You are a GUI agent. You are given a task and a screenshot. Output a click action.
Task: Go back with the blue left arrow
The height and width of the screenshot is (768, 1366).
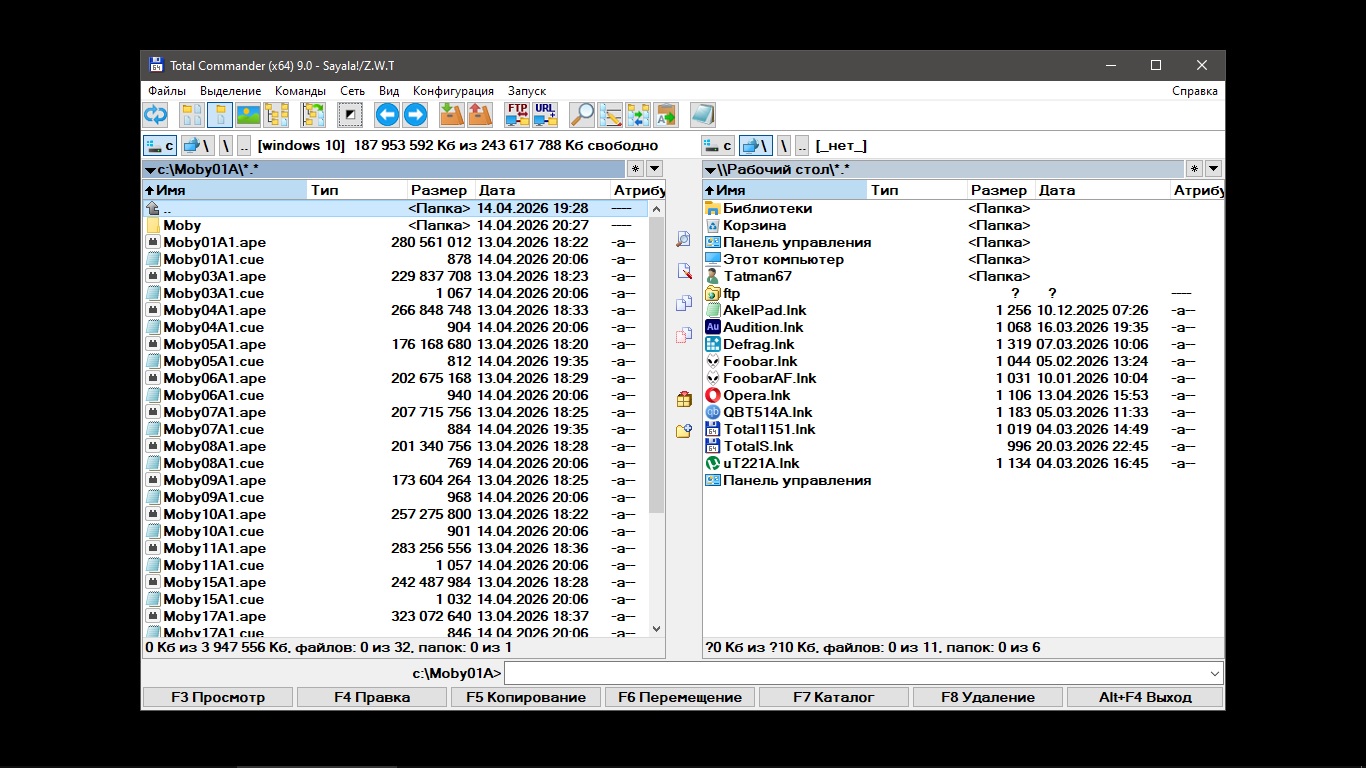point(387,115)
